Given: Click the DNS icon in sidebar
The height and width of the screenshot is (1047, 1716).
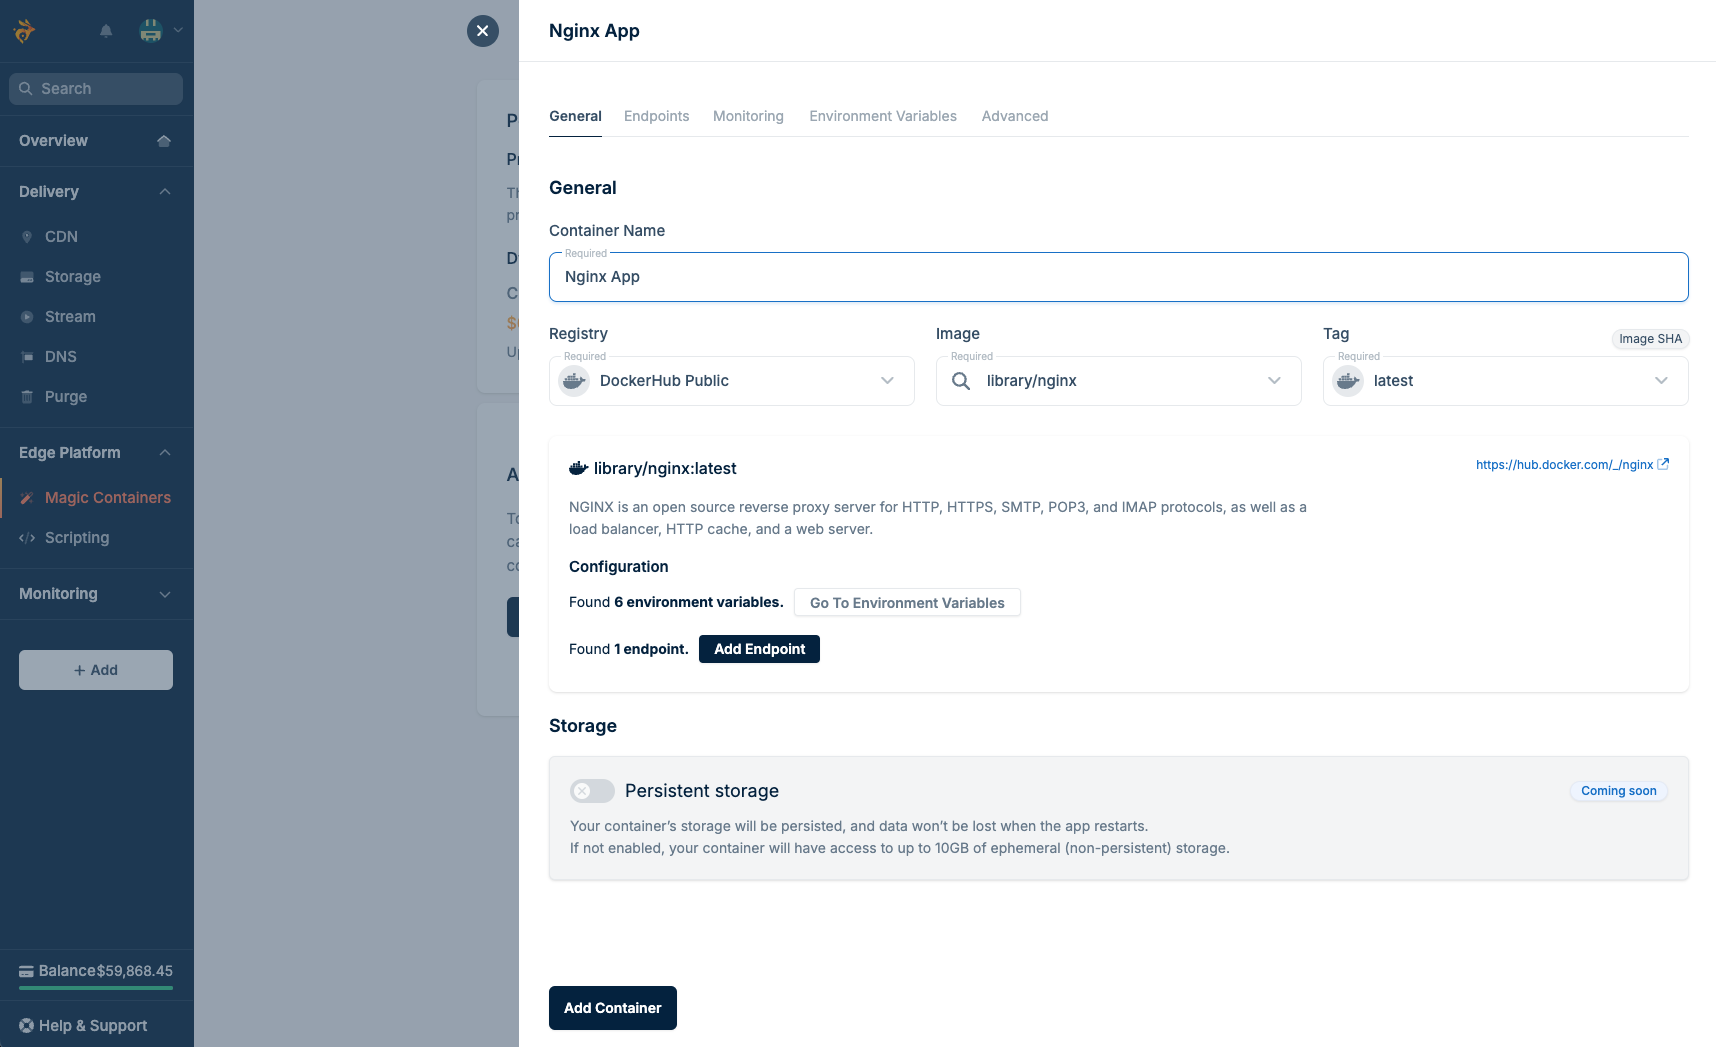Looking at the screenshot, I should 27,357.
